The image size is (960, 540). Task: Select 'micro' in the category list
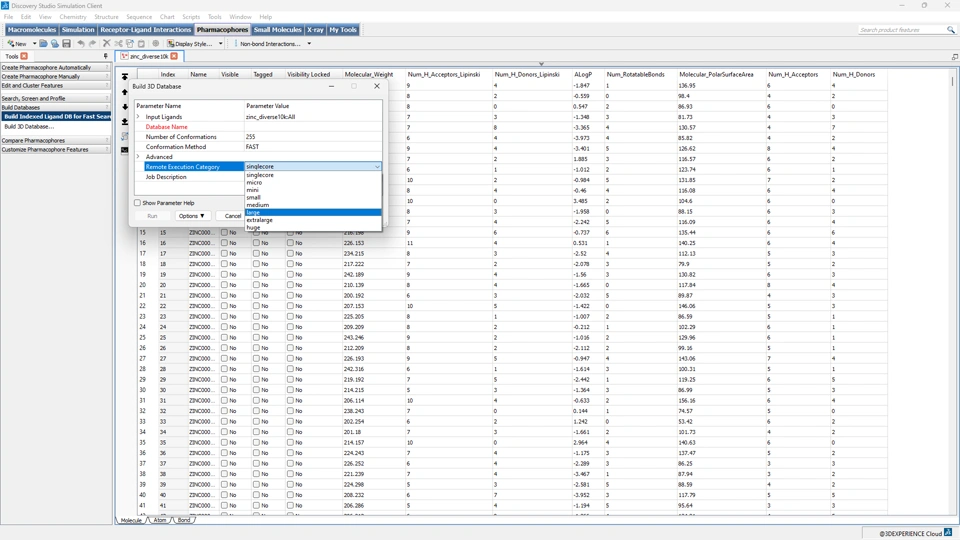(313, 182)
